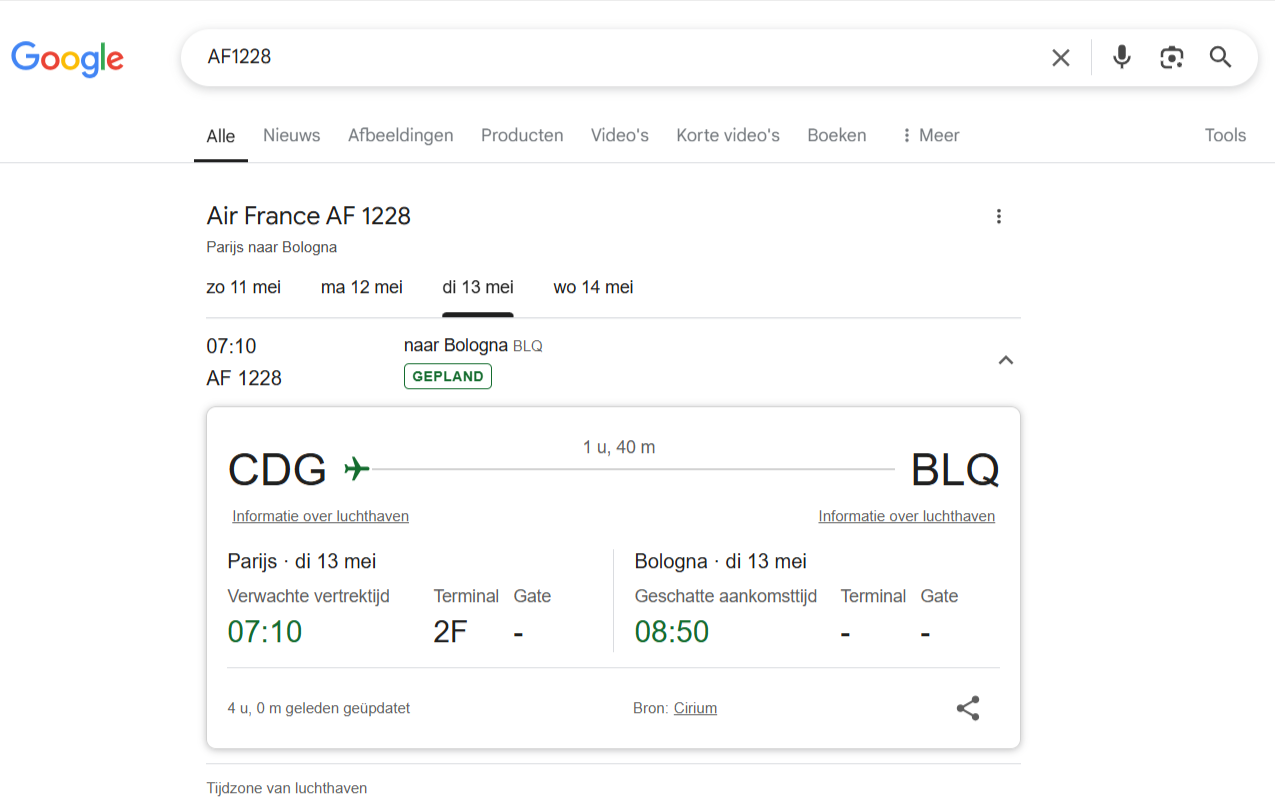
Task: Open the airport information link under CDG
Action: click(x=321, y=516)
